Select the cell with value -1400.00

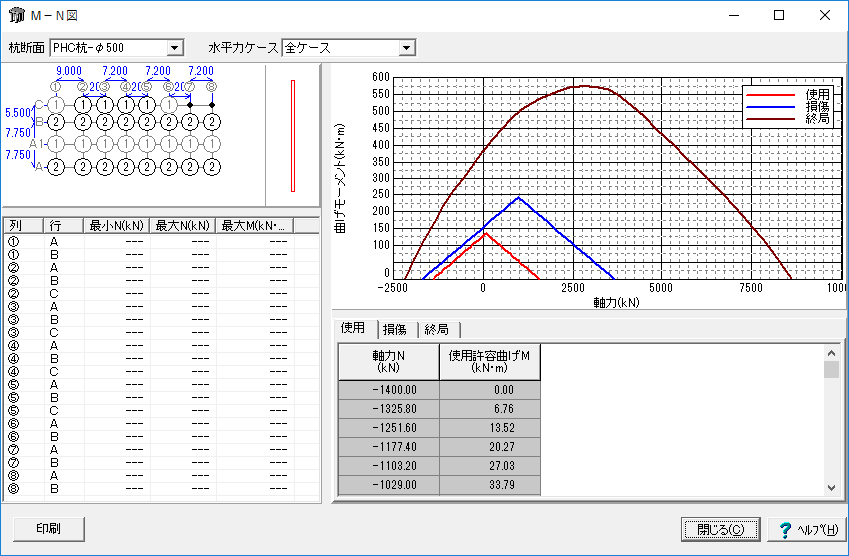click(x=389, y=390)
